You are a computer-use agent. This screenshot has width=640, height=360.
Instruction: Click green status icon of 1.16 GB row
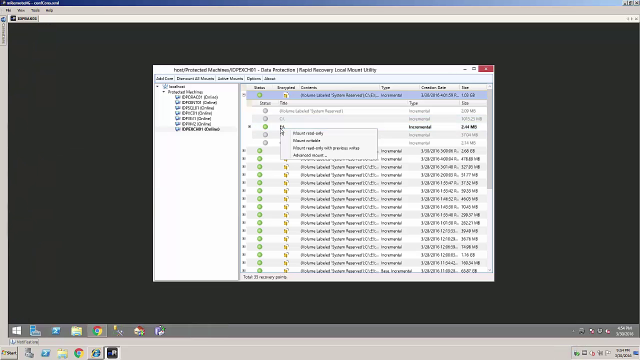click(260, 255)
